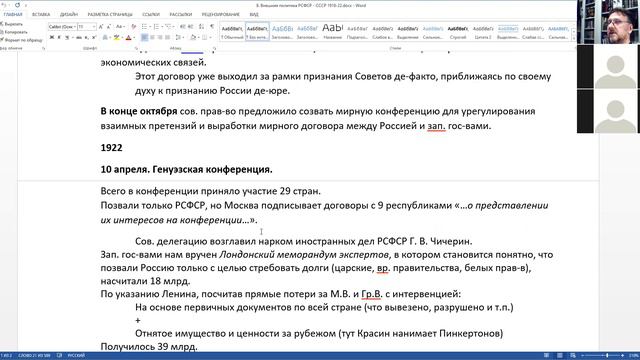640x360 pixels.
Task: Open the Change Case (Aa) menu
Action: (x=120, y=27)
